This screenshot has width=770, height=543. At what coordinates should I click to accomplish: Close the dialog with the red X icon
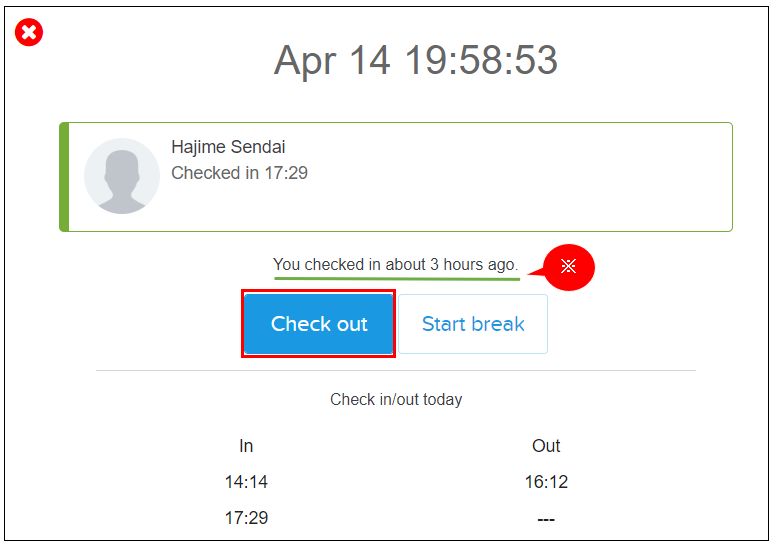click(x=30, y=33)
